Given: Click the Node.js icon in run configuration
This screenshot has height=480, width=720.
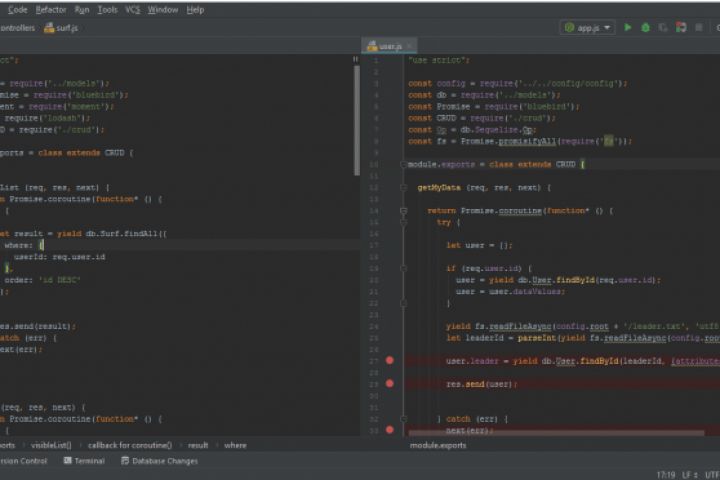Looking at the screenshot, I should (569, 28).
